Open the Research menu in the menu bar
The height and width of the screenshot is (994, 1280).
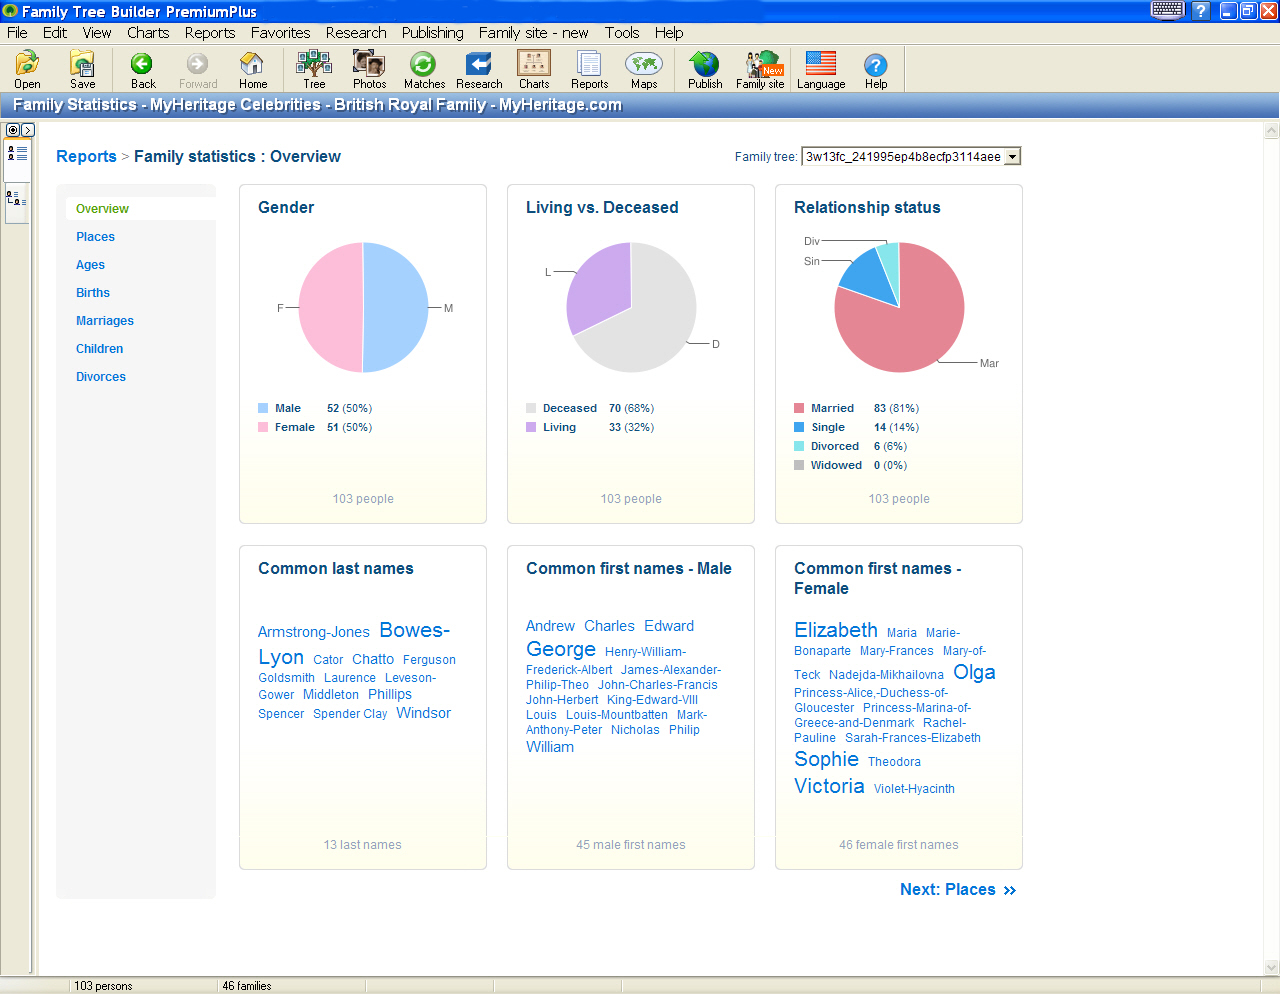pyautogui.click(x=356, y=33)
